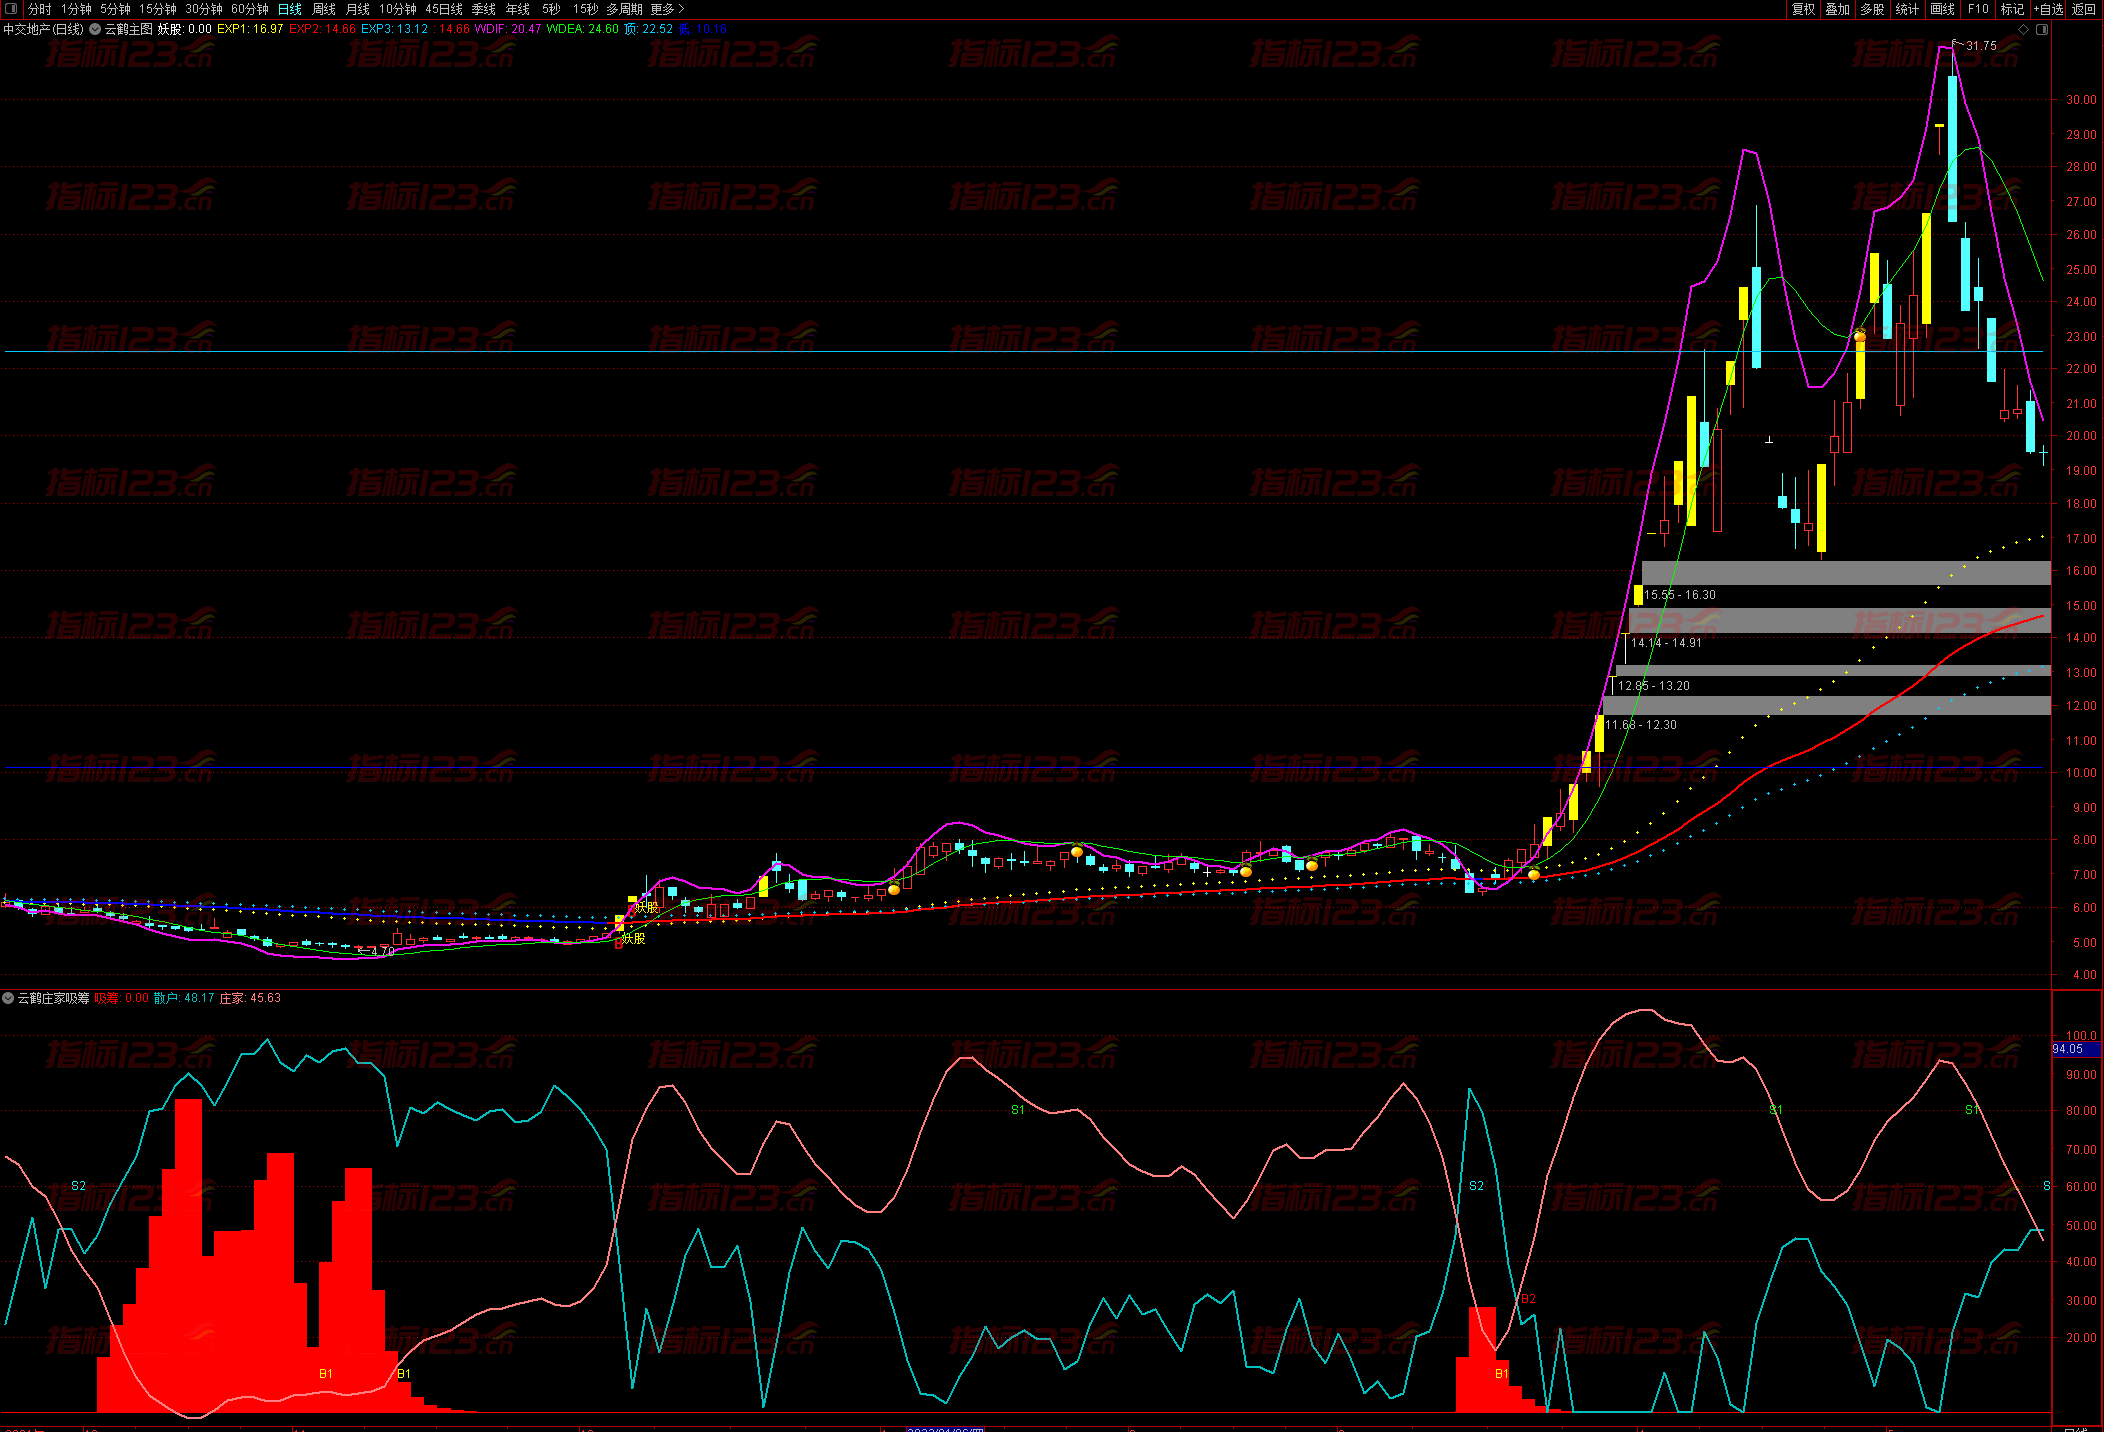
Task: Click the gap zone label 15.55 - 16.30
Action: click(1680, 595)
